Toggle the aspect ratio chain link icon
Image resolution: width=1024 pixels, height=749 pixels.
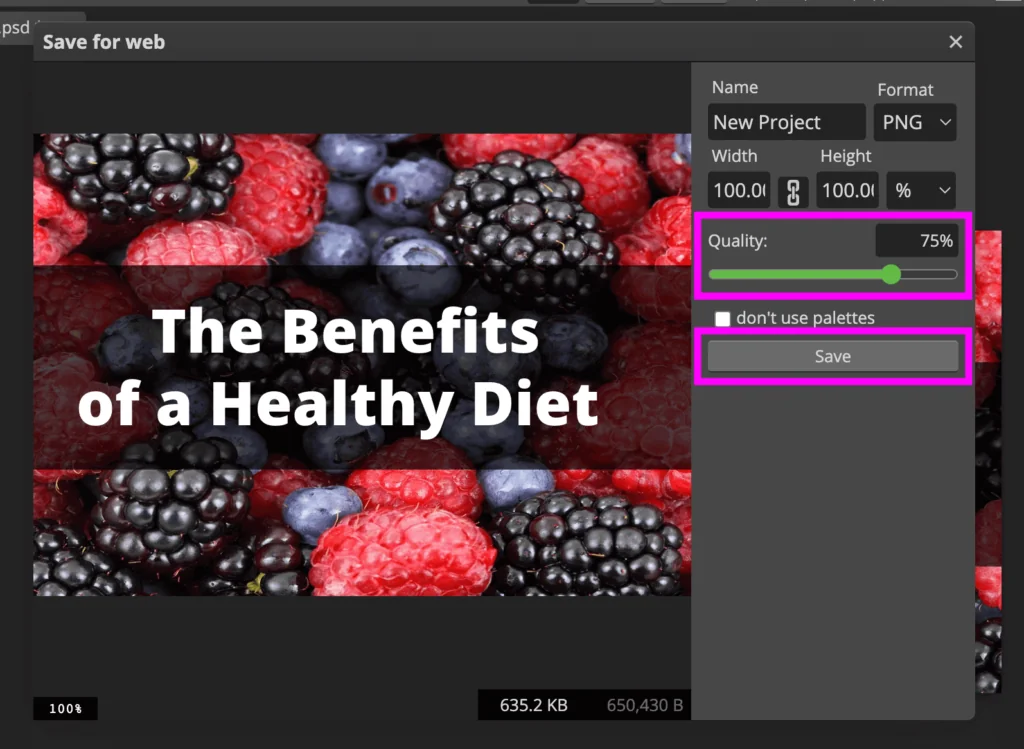pyautogui.click(x=793, y=191)
